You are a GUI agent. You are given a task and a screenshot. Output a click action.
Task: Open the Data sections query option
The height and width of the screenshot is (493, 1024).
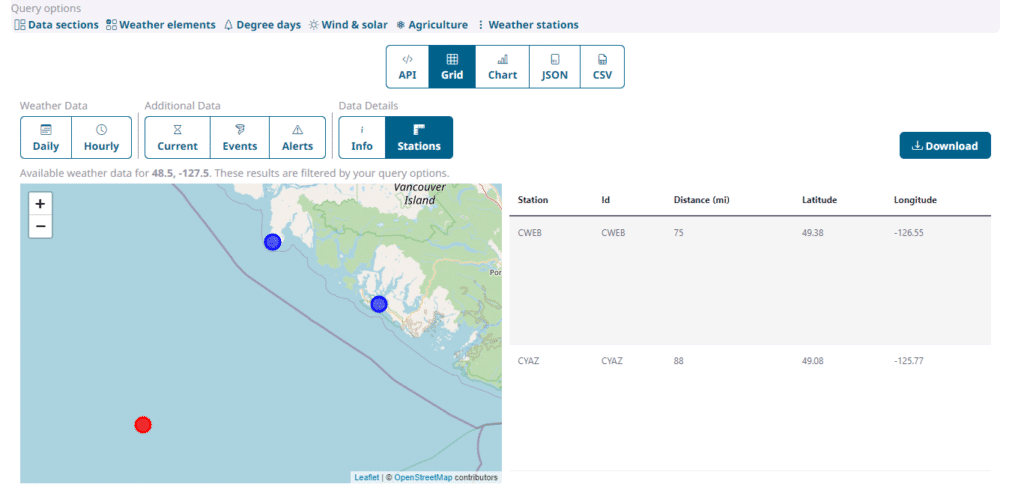tap(56, 25)
